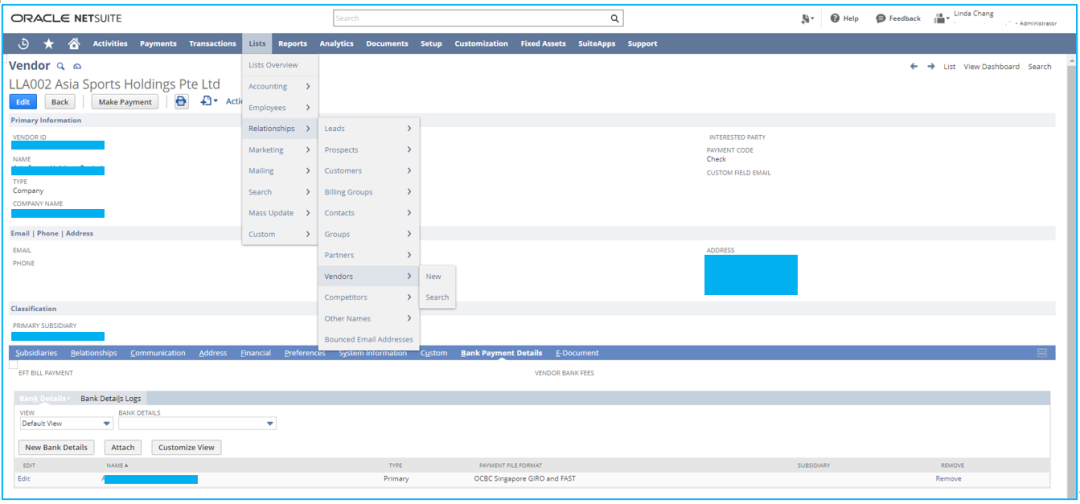Open the recent records clock icon
The height and width of the screenshot is (504, 1080).
(23, 43)
